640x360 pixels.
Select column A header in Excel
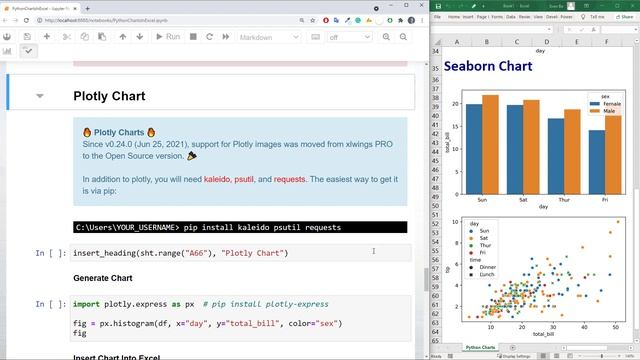(x=457, y=42)
